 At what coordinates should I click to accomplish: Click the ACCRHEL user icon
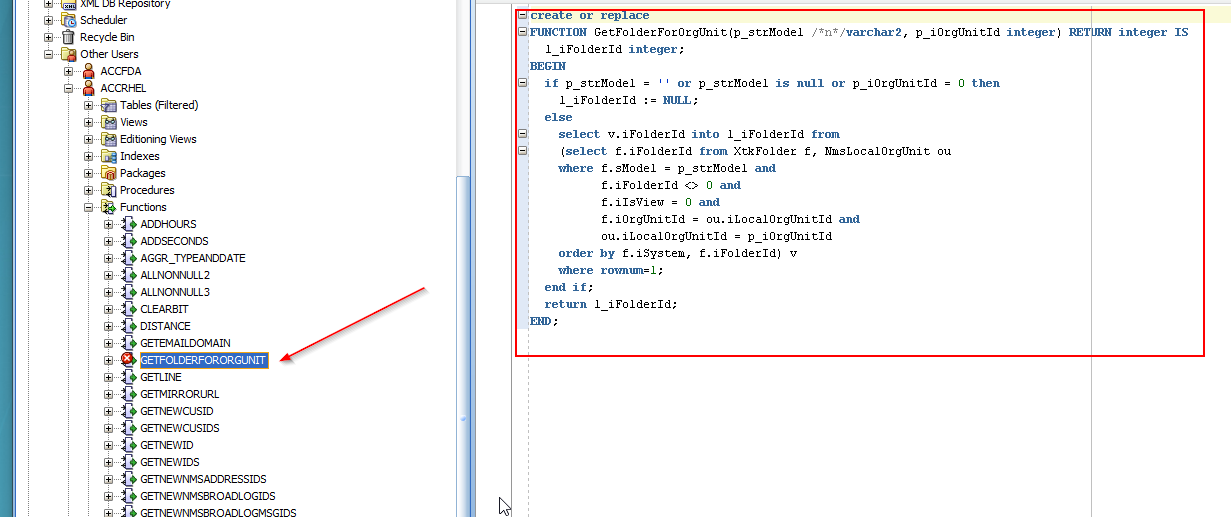[89, 88]
